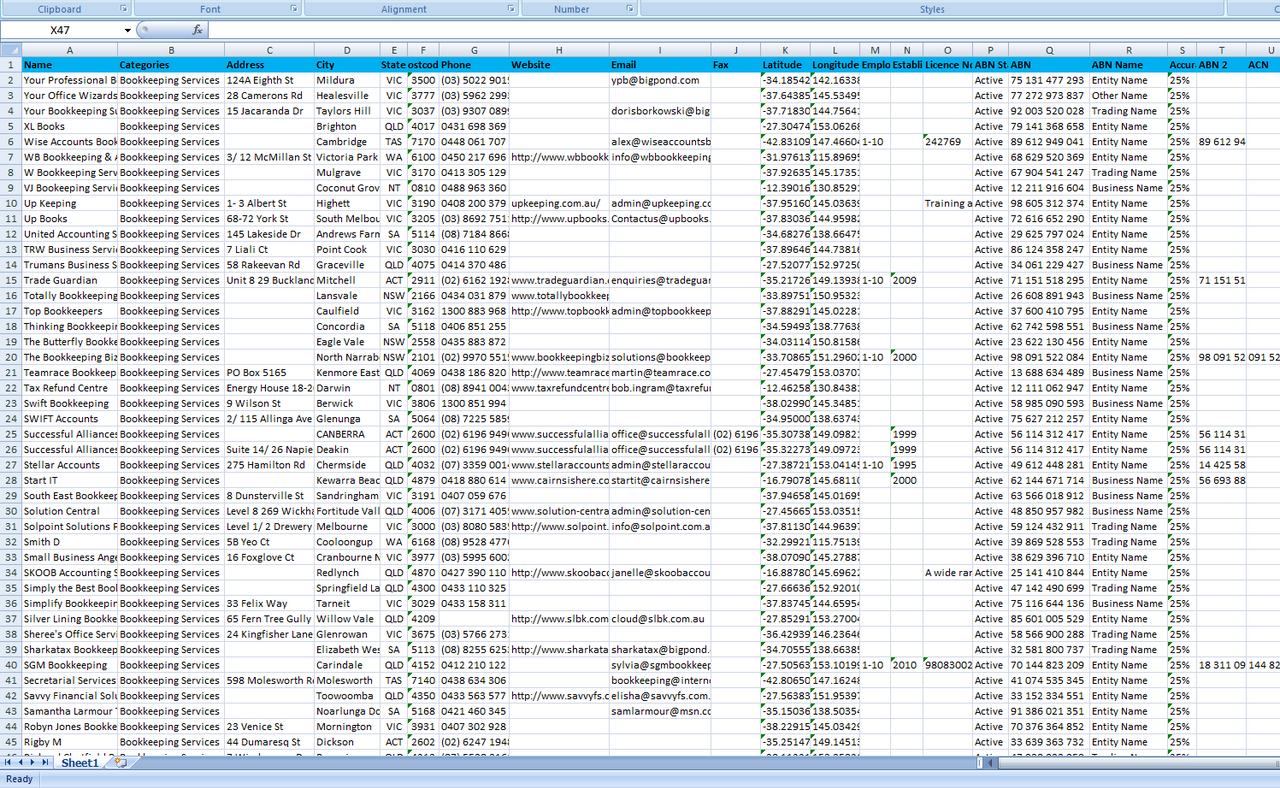Select the Email header cell
Screen dimensions: 1280x788
[x=660, y=65]
